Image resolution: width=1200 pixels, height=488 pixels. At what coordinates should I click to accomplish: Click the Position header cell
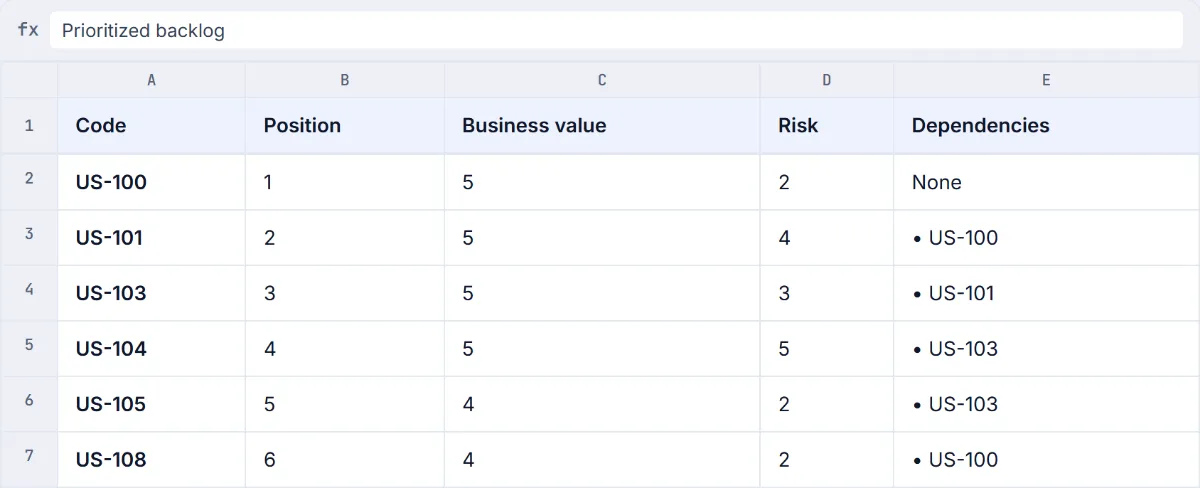pos(345,126)
